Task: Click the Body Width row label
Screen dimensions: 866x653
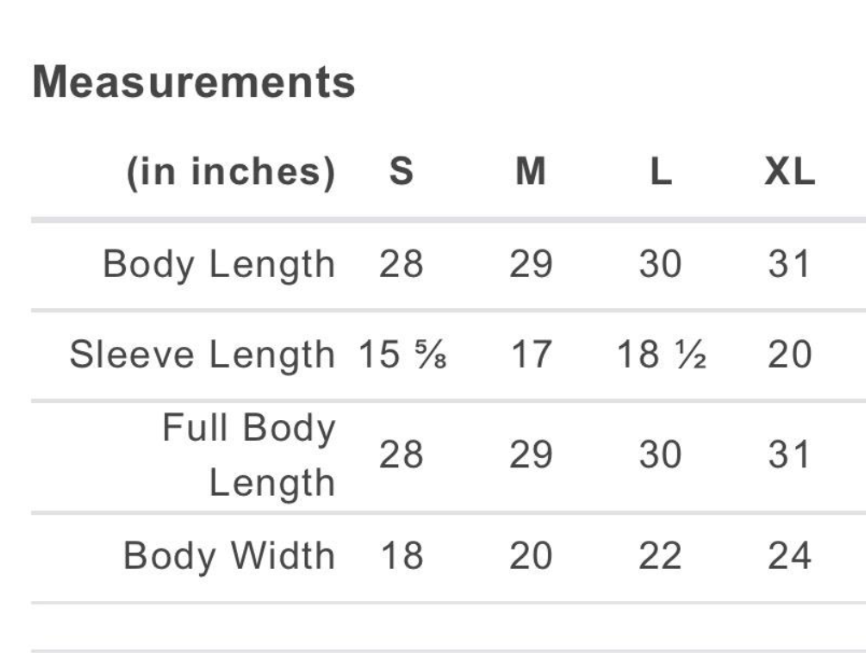Action: click(229, 556)
